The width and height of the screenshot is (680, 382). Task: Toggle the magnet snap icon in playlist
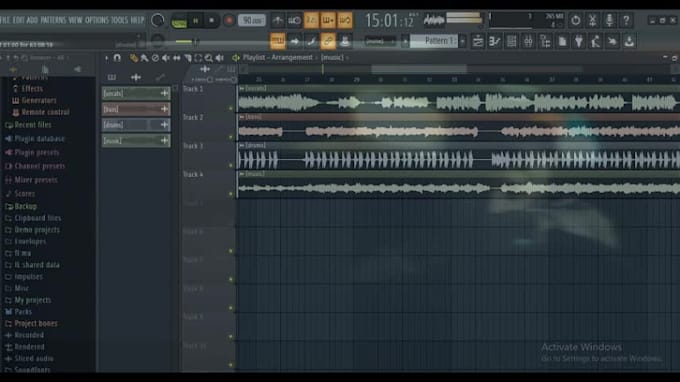117,58
